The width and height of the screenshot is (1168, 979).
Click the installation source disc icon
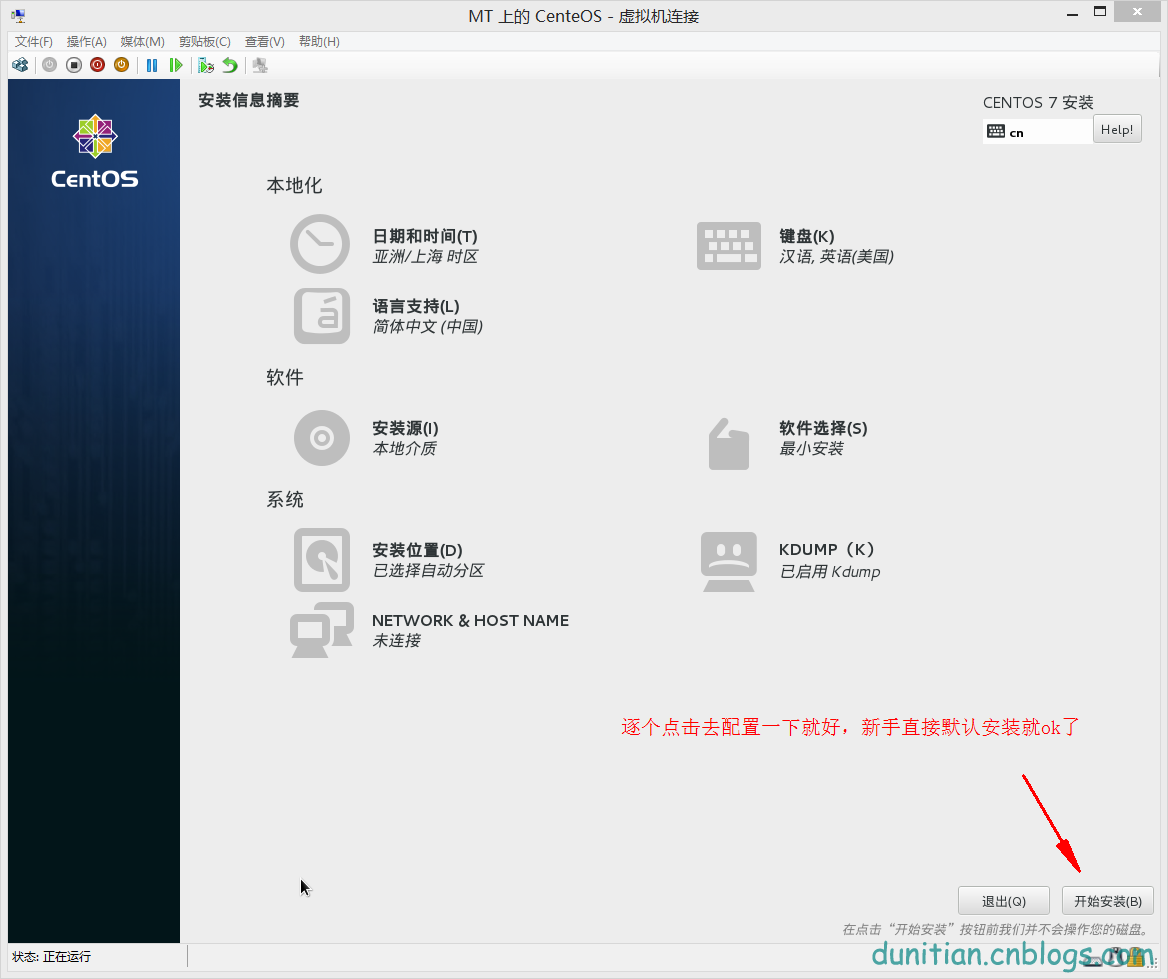(x=322, y=438)
